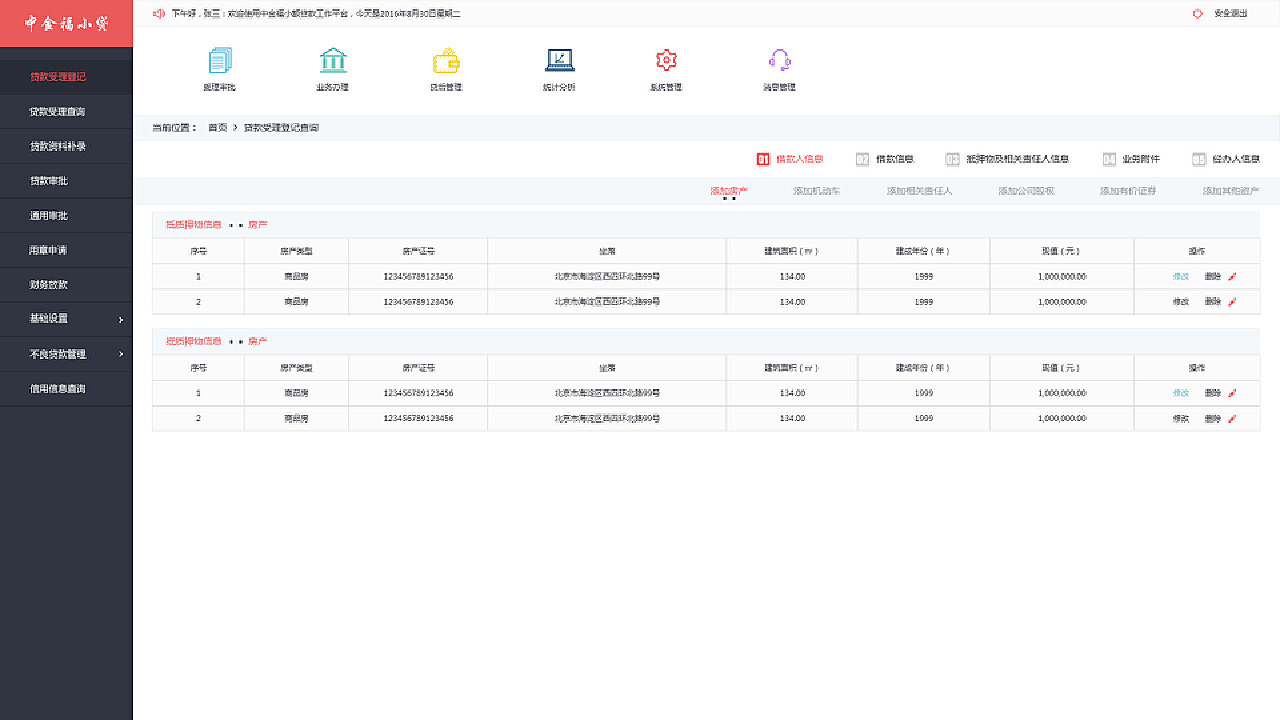Image resolution: width=1280 pixels, height=720 pixels.
Task: Click 删除 in upper table row 2
Action: 1213,302
